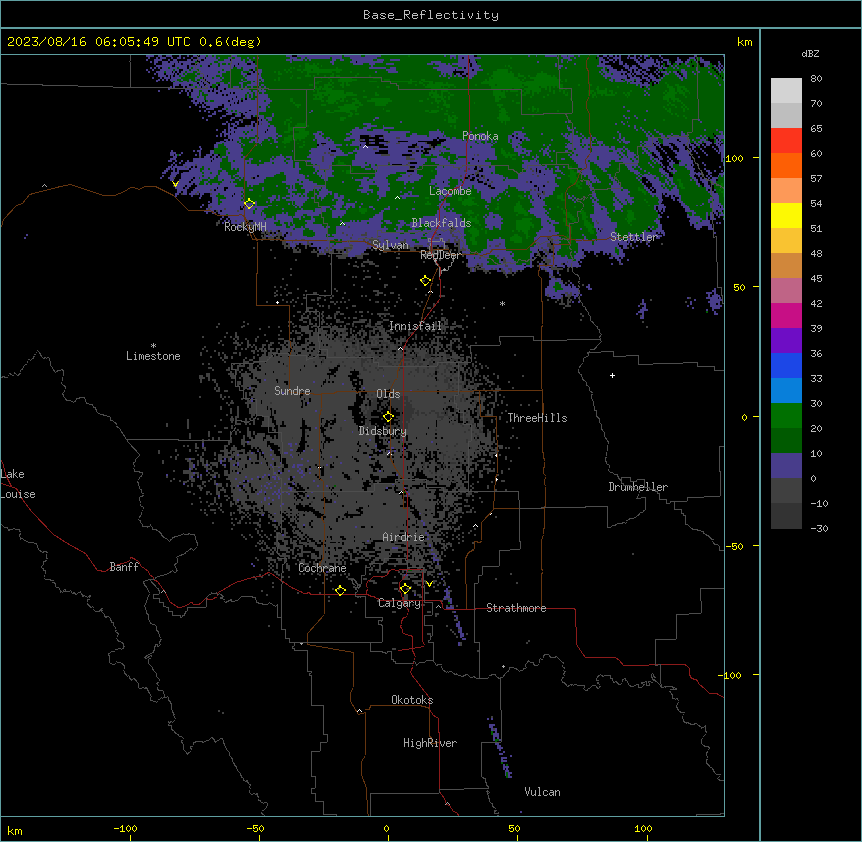Click the Sylvan label on the map
This screenshot has height=842, width=862.
(390, 245)
